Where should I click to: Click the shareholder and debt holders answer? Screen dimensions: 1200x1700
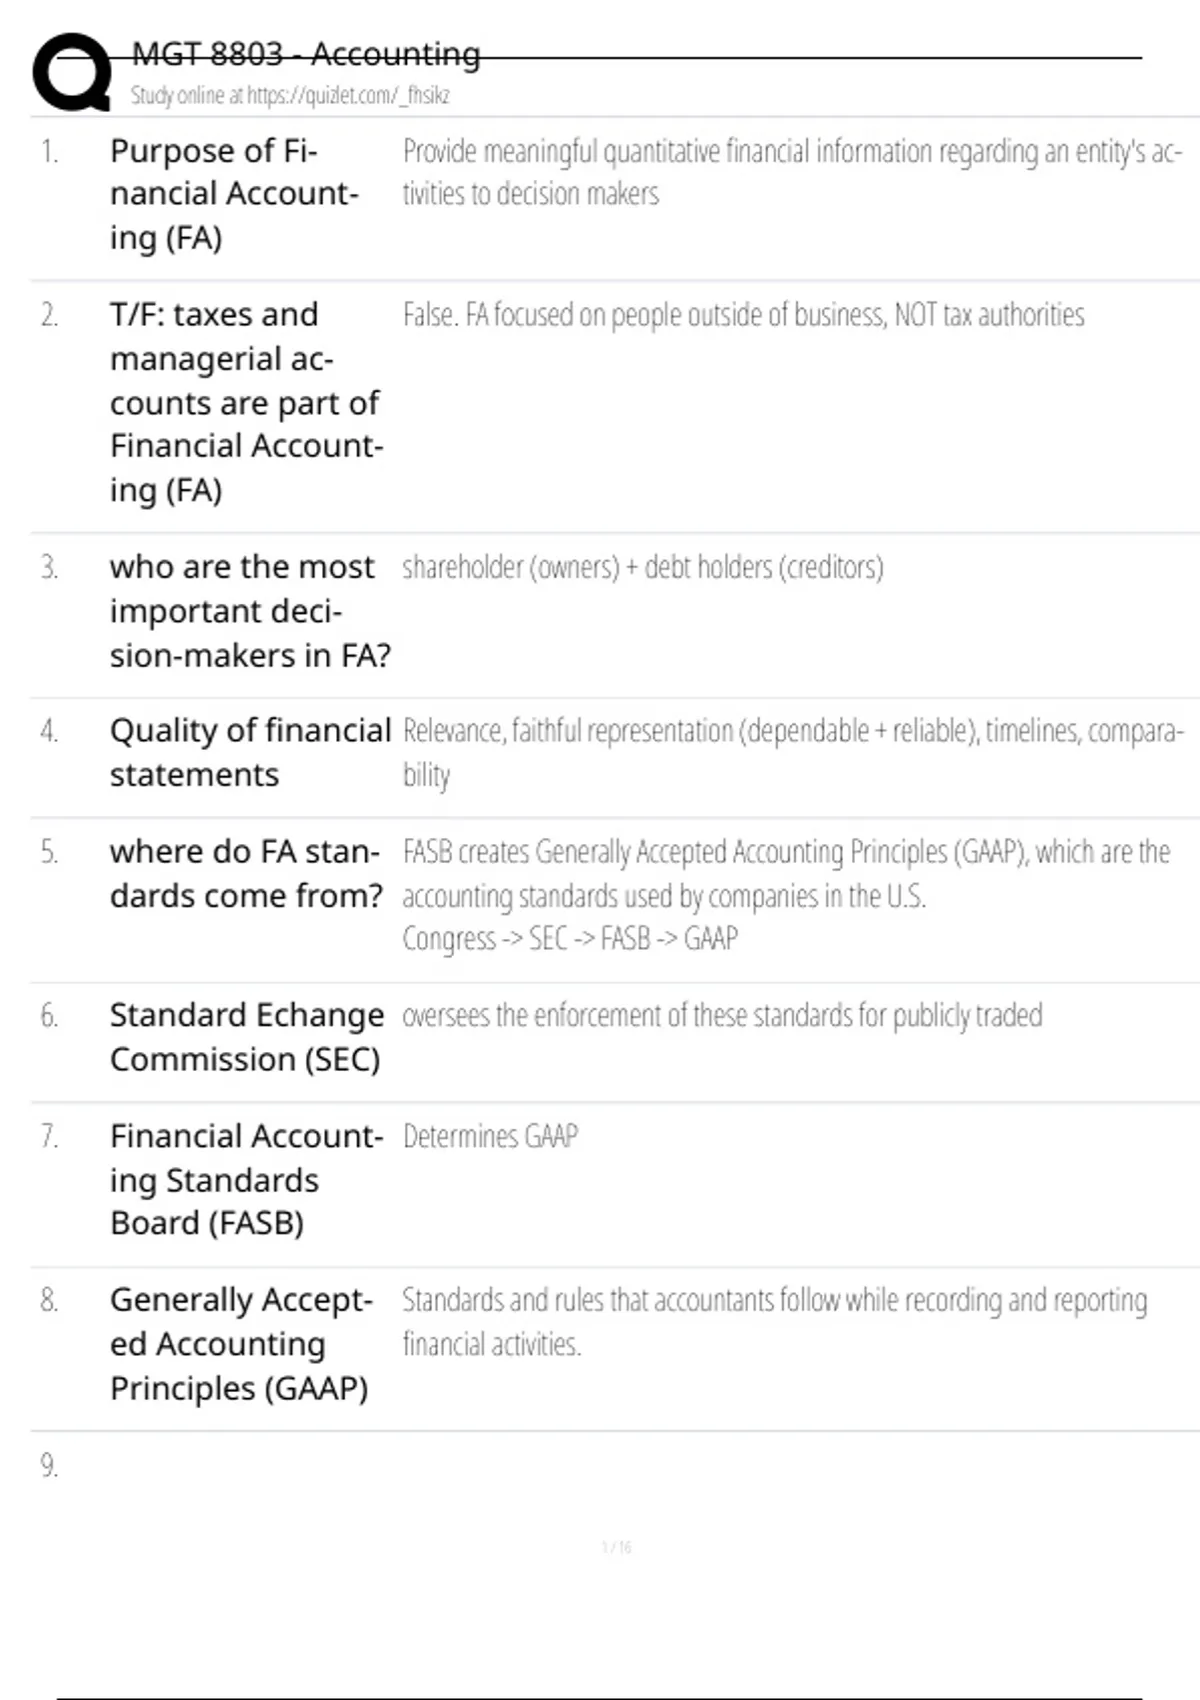click(x=642, y=568)
